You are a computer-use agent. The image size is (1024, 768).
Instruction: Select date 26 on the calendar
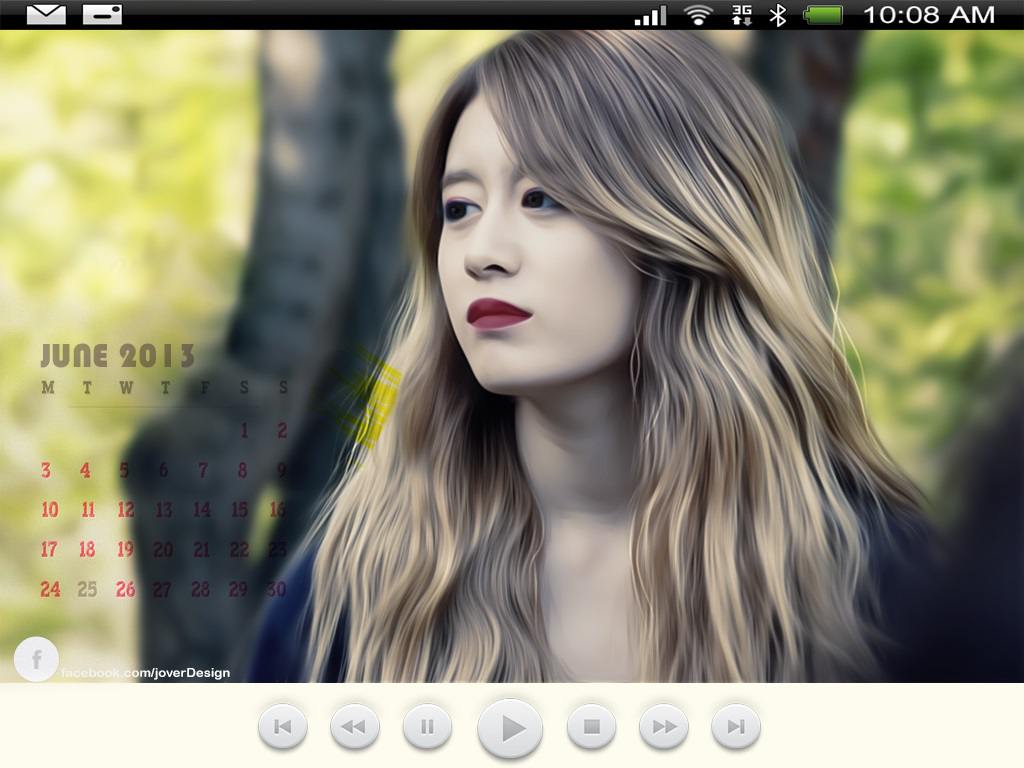coord(125,589)
